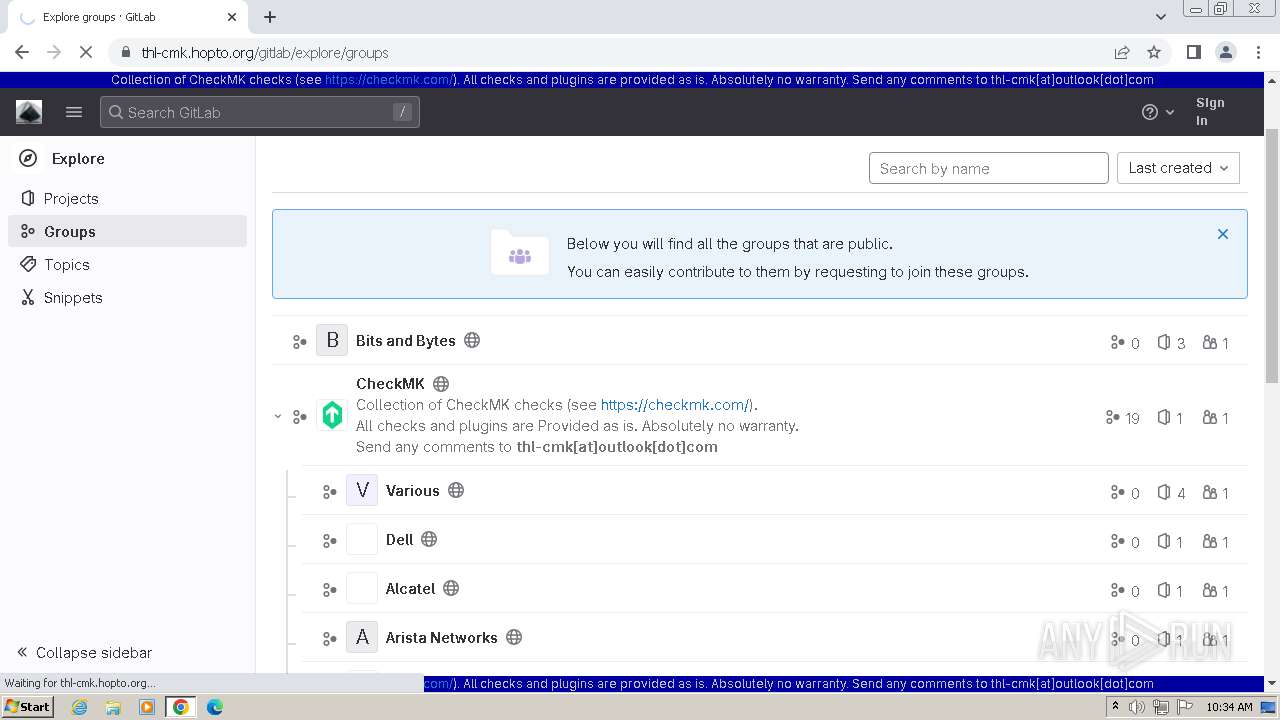Click the member count for Dell row
The height and width of the screenshot is (720, 1280).
1215,541
